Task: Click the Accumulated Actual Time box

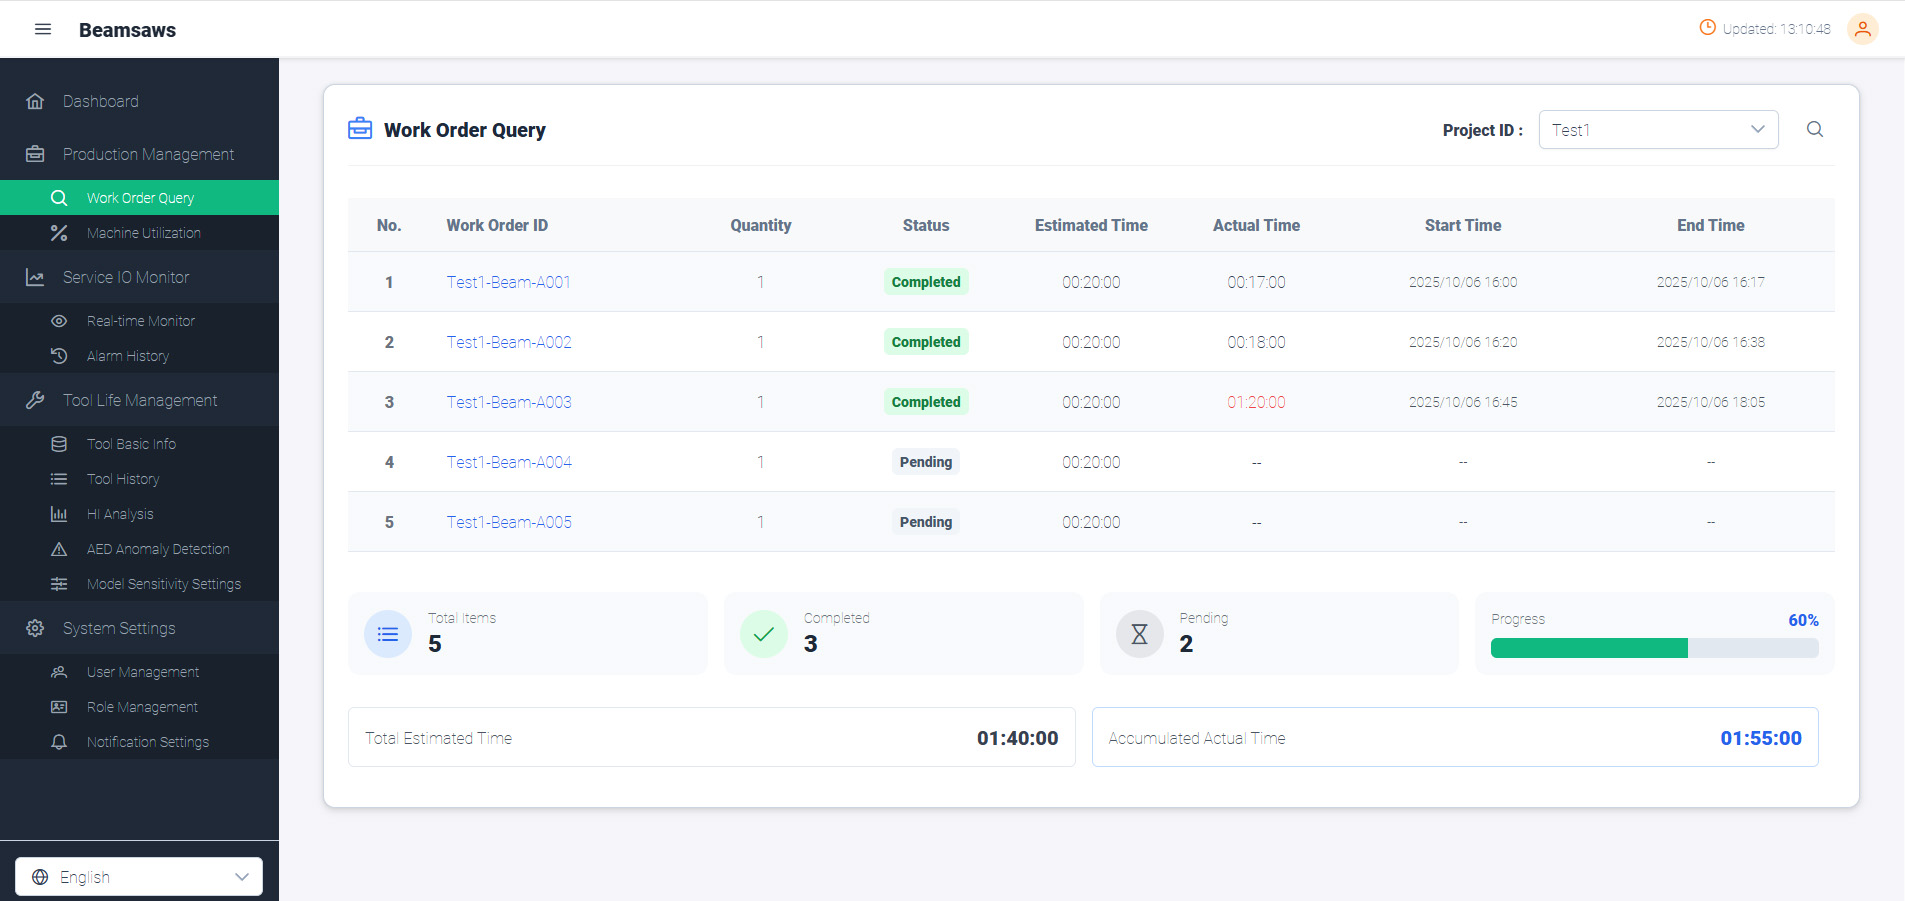Action: tap(1455, 737)
